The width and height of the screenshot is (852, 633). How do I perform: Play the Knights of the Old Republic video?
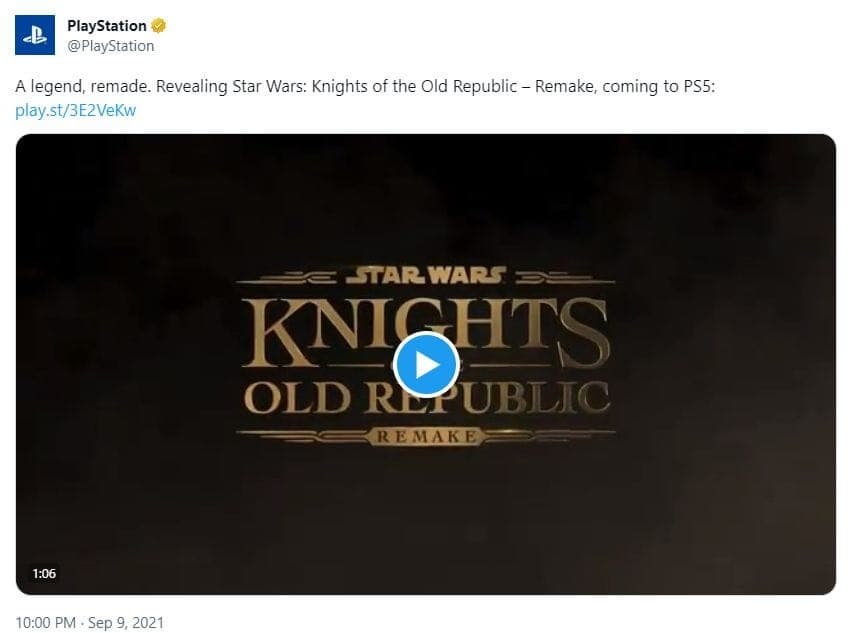[427, 365]
